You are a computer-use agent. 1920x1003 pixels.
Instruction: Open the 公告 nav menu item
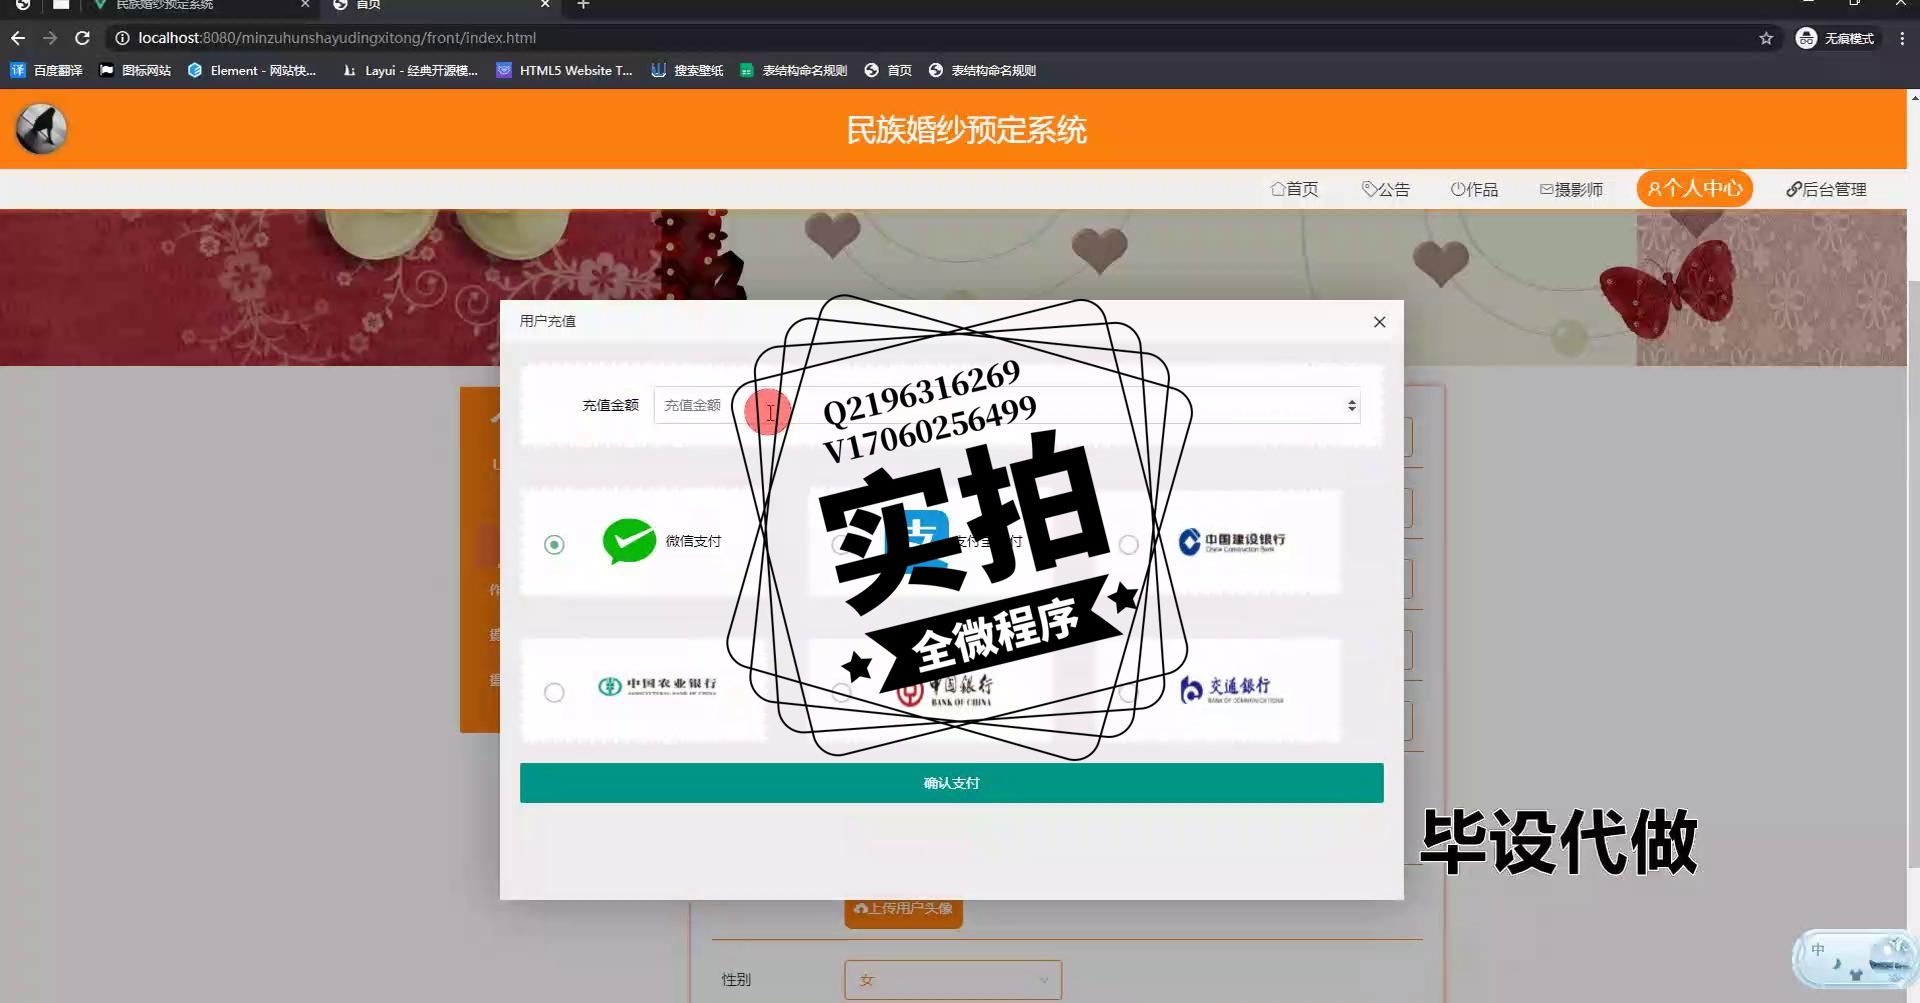pos(1386,189)
